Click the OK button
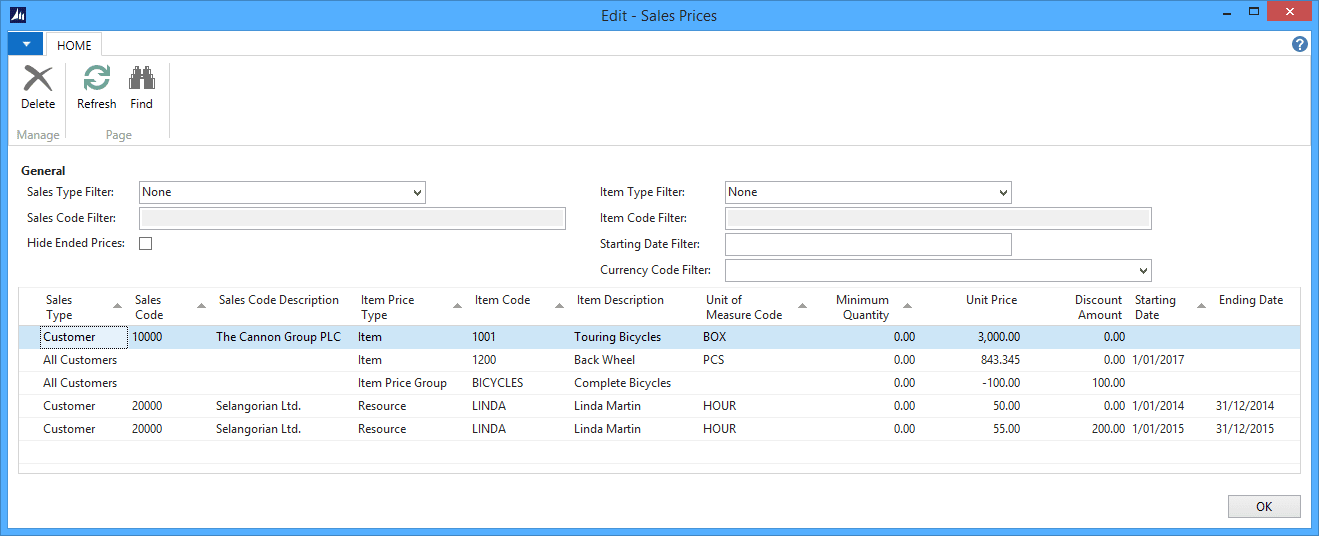The width and height of the screenshot is (1319, 536). [x=1264, y=506]
